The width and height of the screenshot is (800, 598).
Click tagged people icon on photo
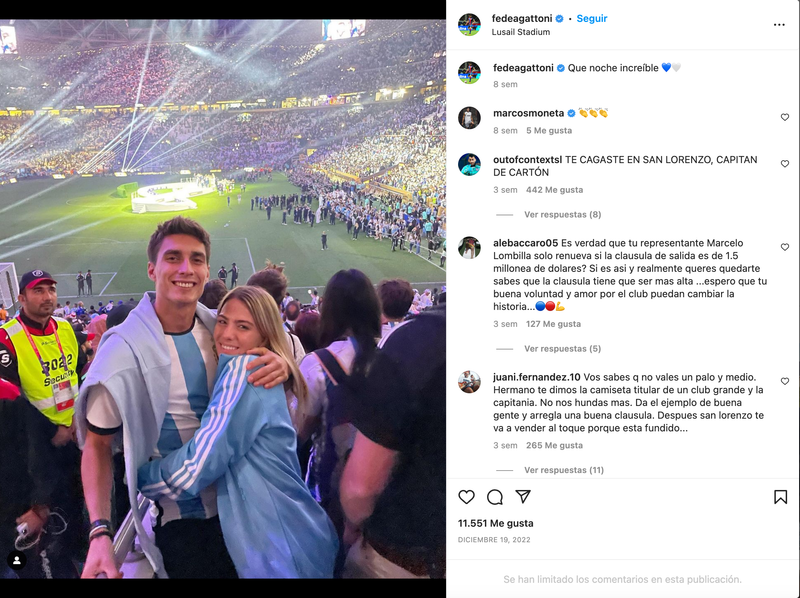[x=16, y=560]
